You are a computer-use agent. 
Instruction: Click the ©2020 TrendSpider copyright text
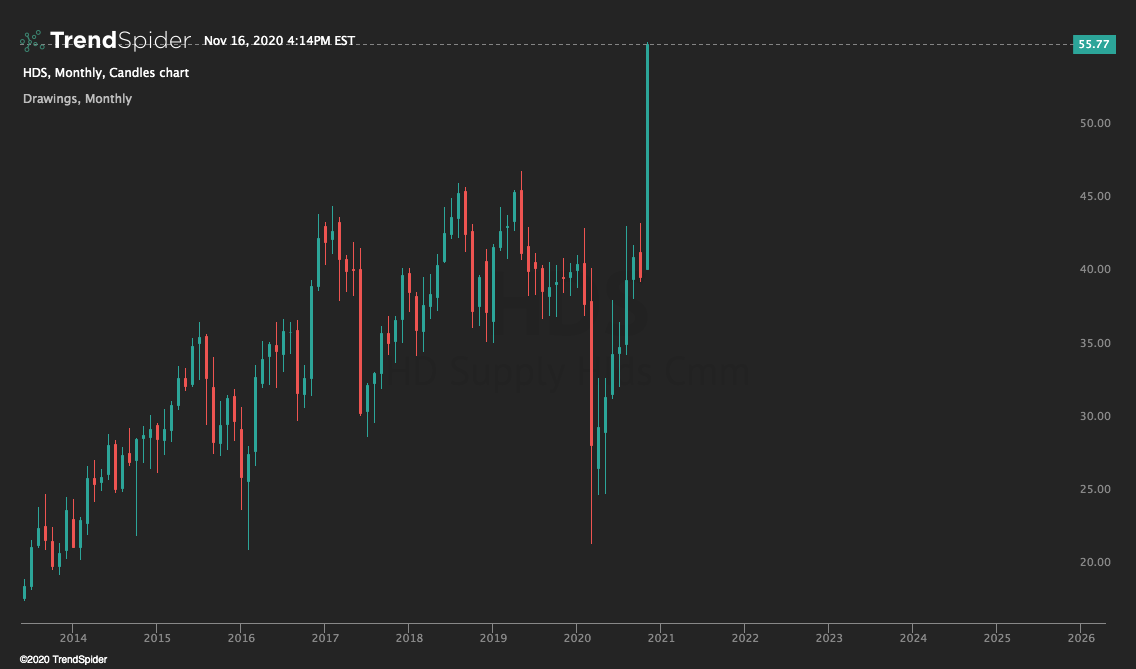[x=64, y=660]
